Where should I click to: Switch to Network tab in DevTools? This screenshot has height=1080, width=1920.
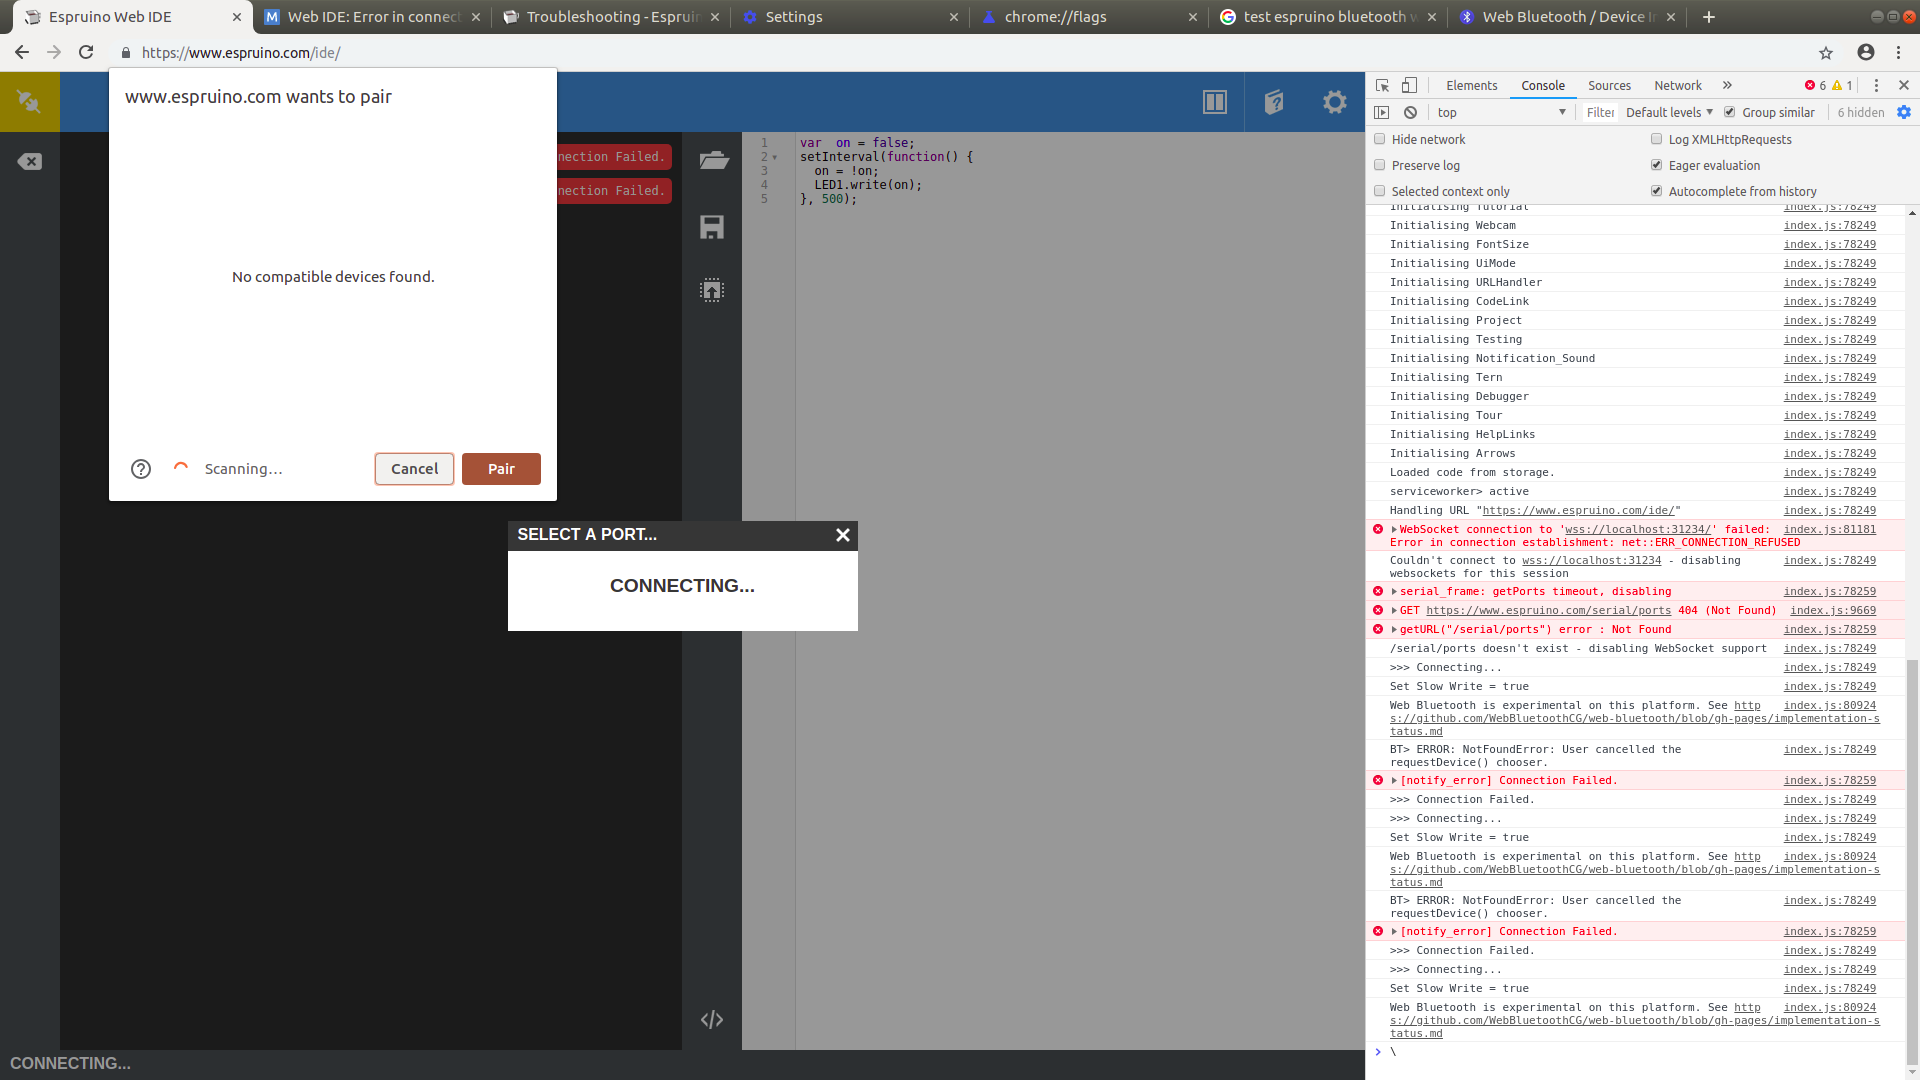[1677, 86]
